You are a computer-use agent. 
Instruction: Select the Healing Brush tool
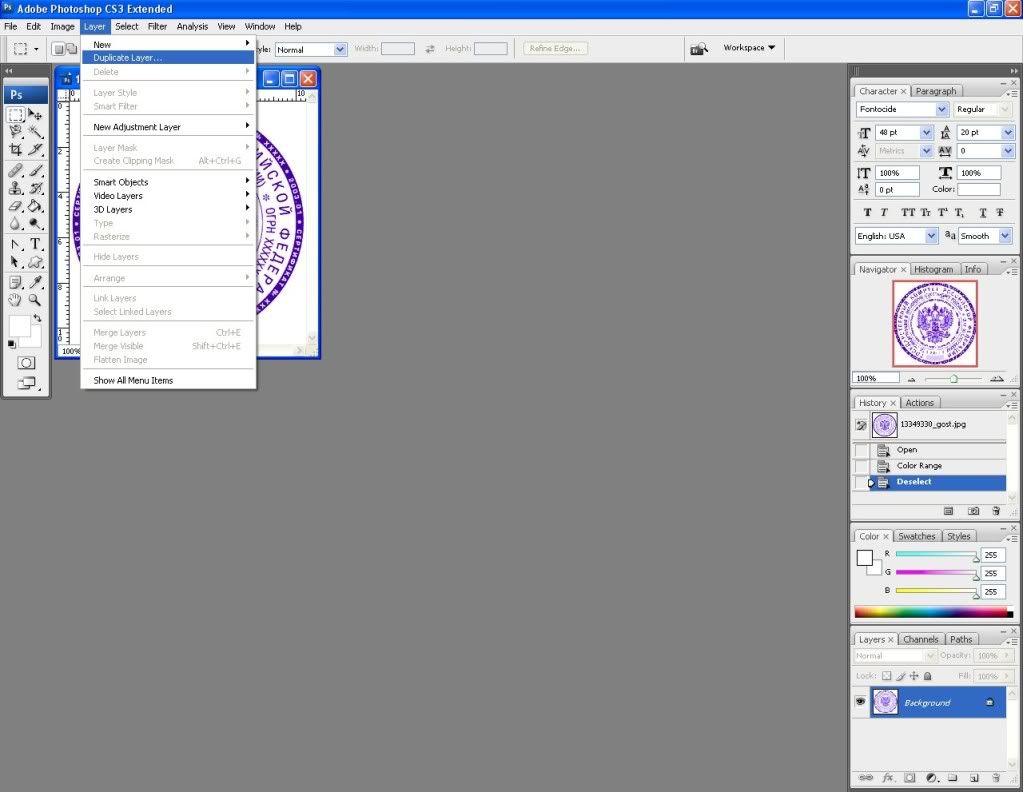click(x=16, y=171)
